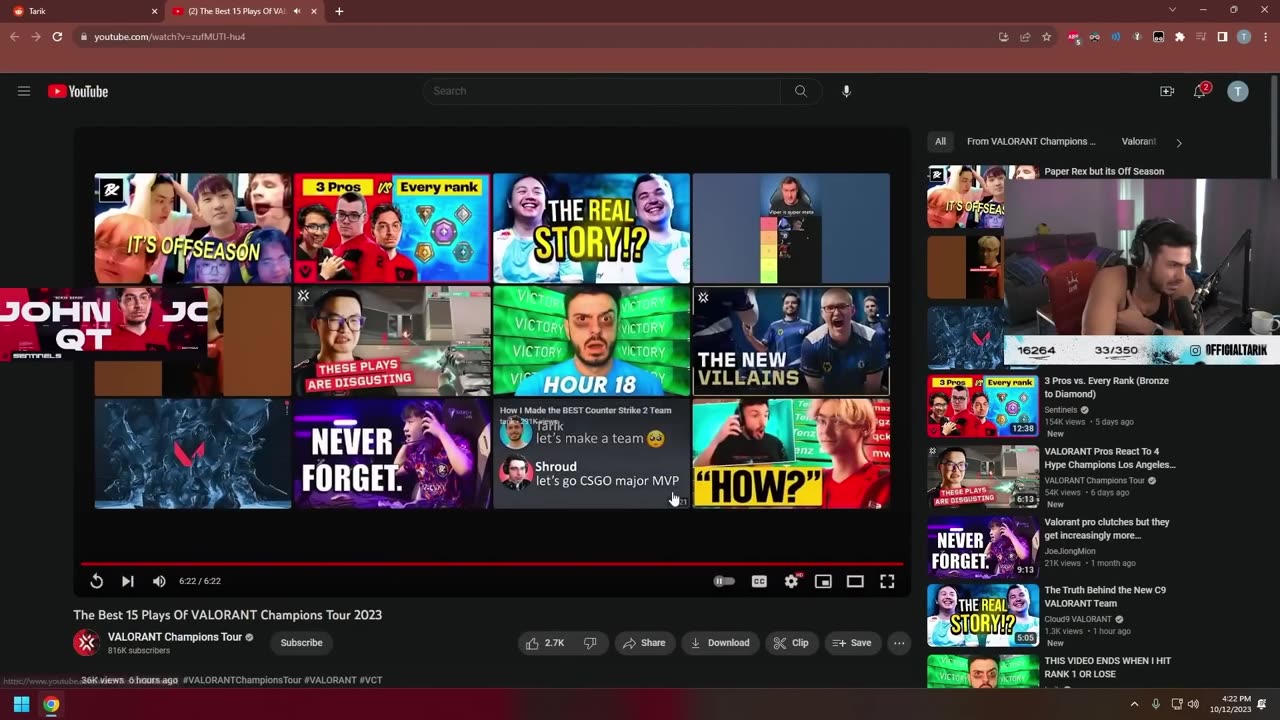Open Paper Rex but its Off Season

pyautogui.click(x=1104, y=172)
